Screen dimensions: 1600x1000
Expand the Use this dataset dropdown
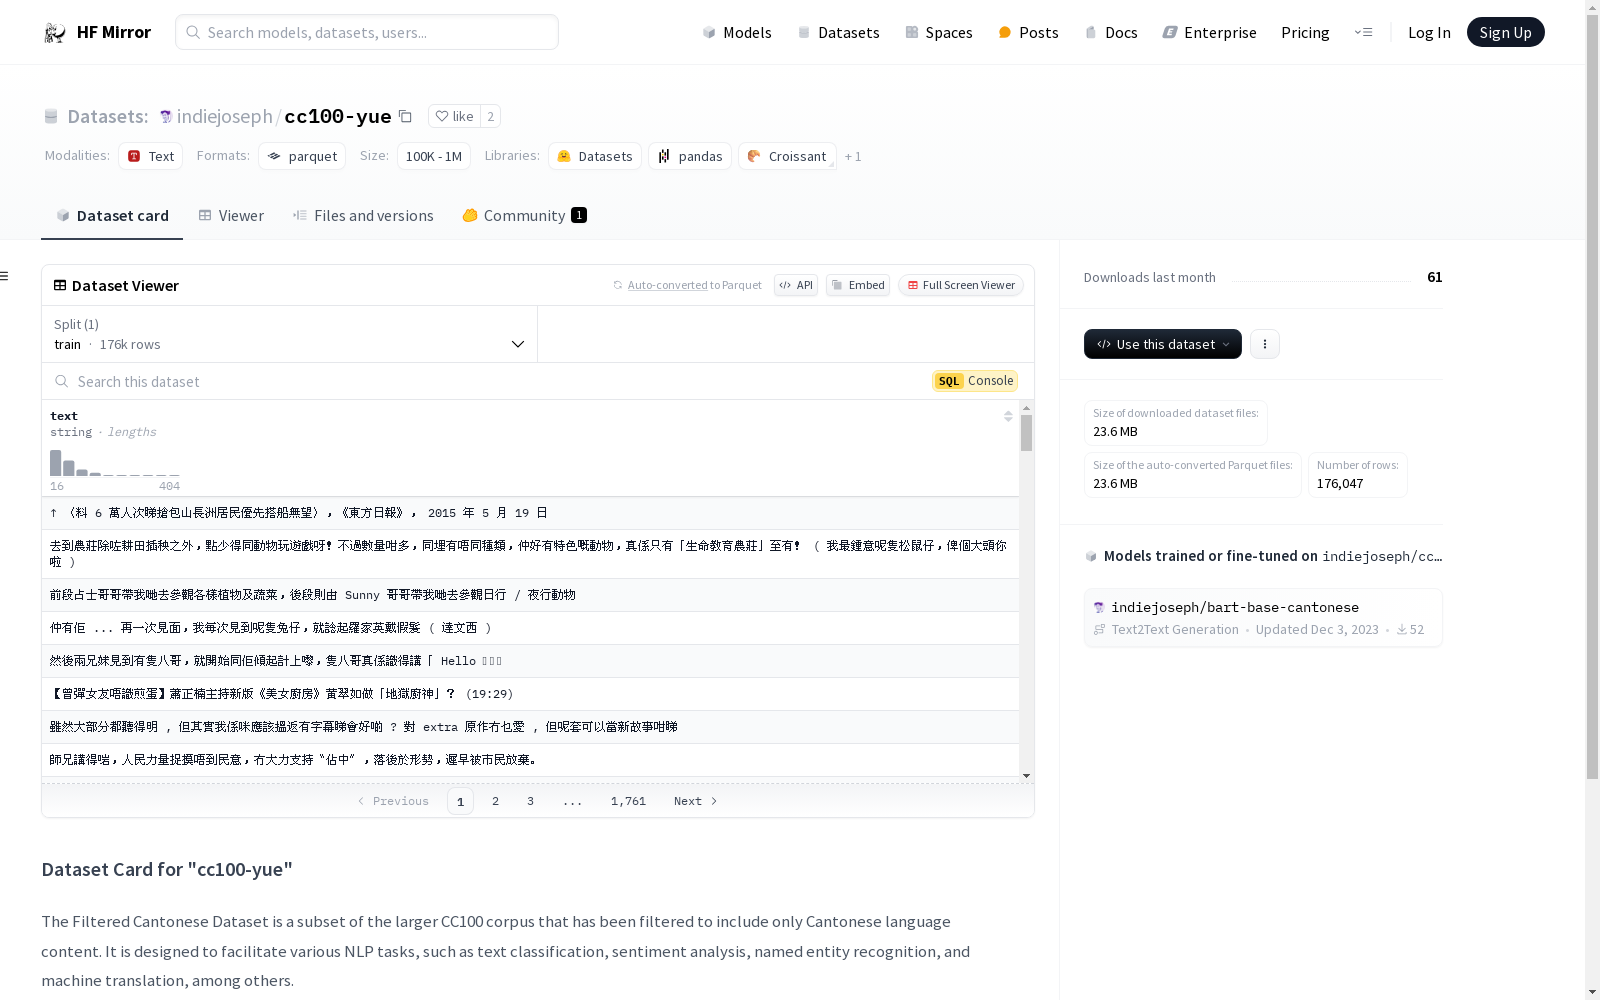click(1163, 344)
